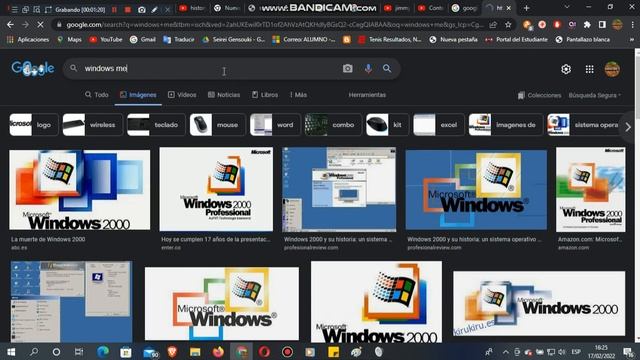
Task: Click page vertical scrollbar
Action: point(637,196)
